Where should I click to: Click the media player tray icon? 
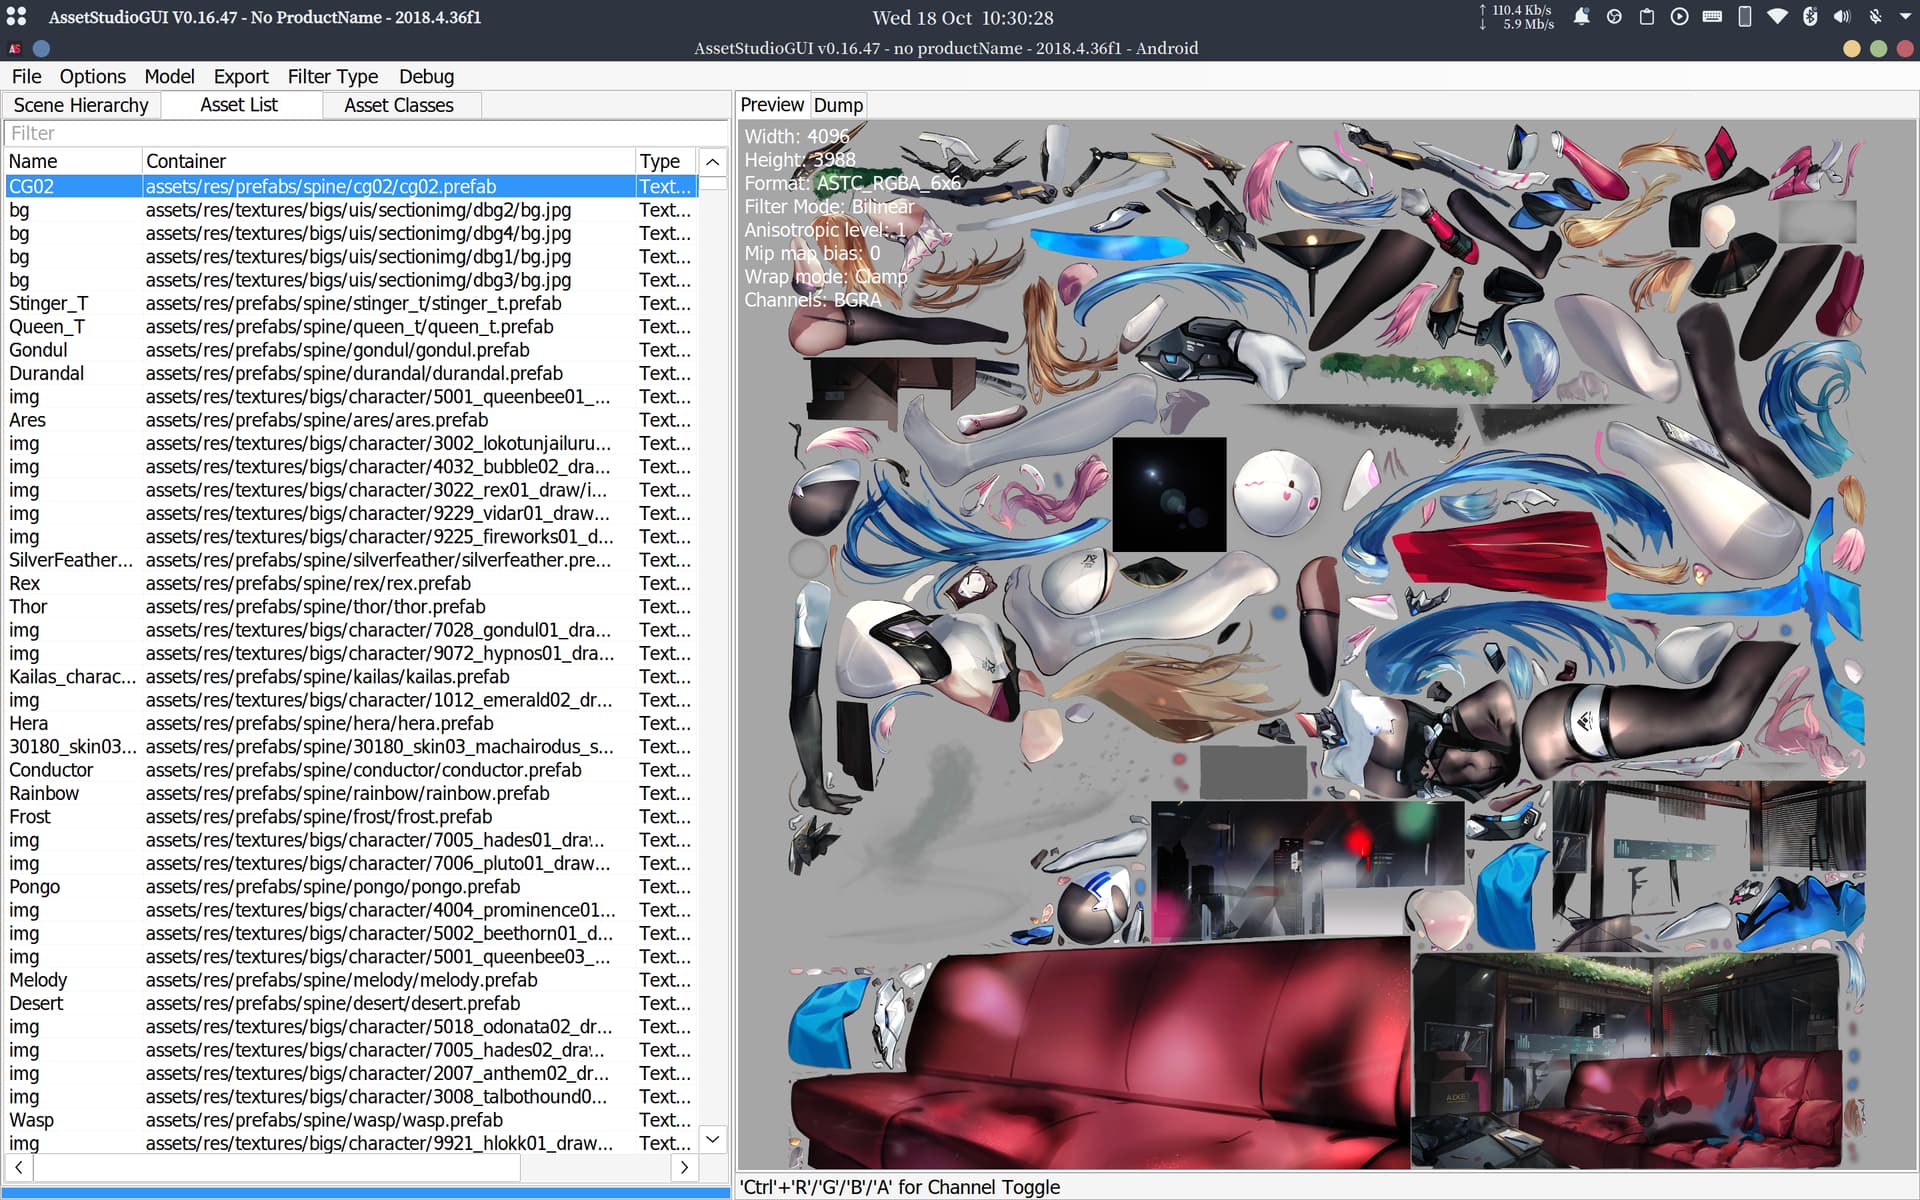click(1679, 16)
